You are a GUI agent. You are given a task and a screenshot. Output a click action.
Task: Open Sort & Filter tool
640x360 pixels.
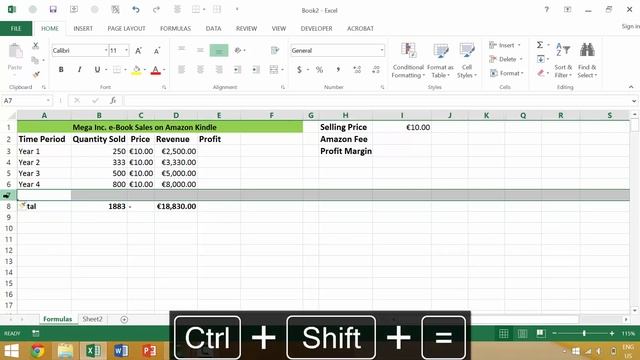[x=563, y=59]
